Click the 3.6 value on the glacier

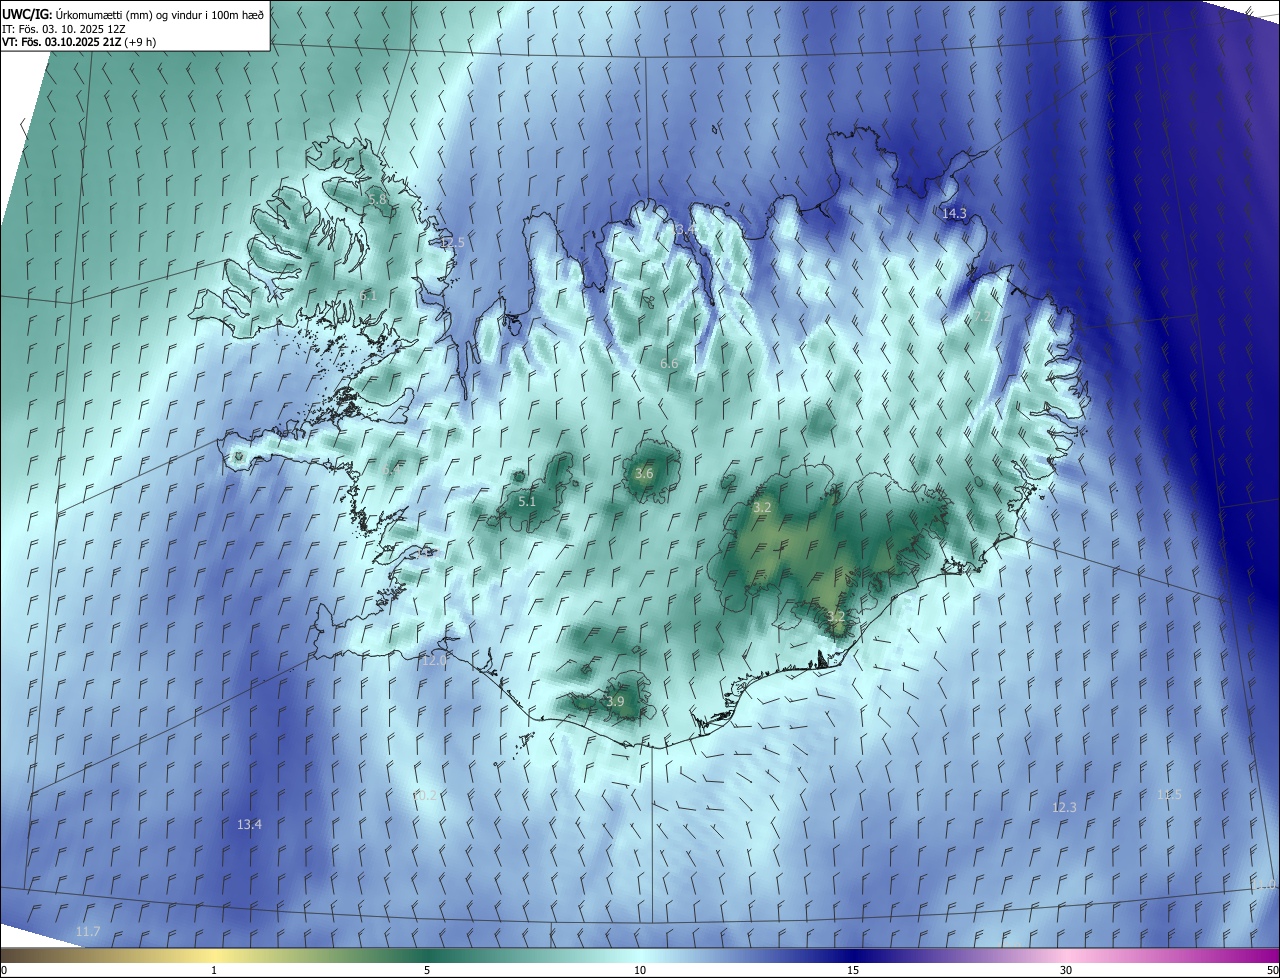coord(644,473)
